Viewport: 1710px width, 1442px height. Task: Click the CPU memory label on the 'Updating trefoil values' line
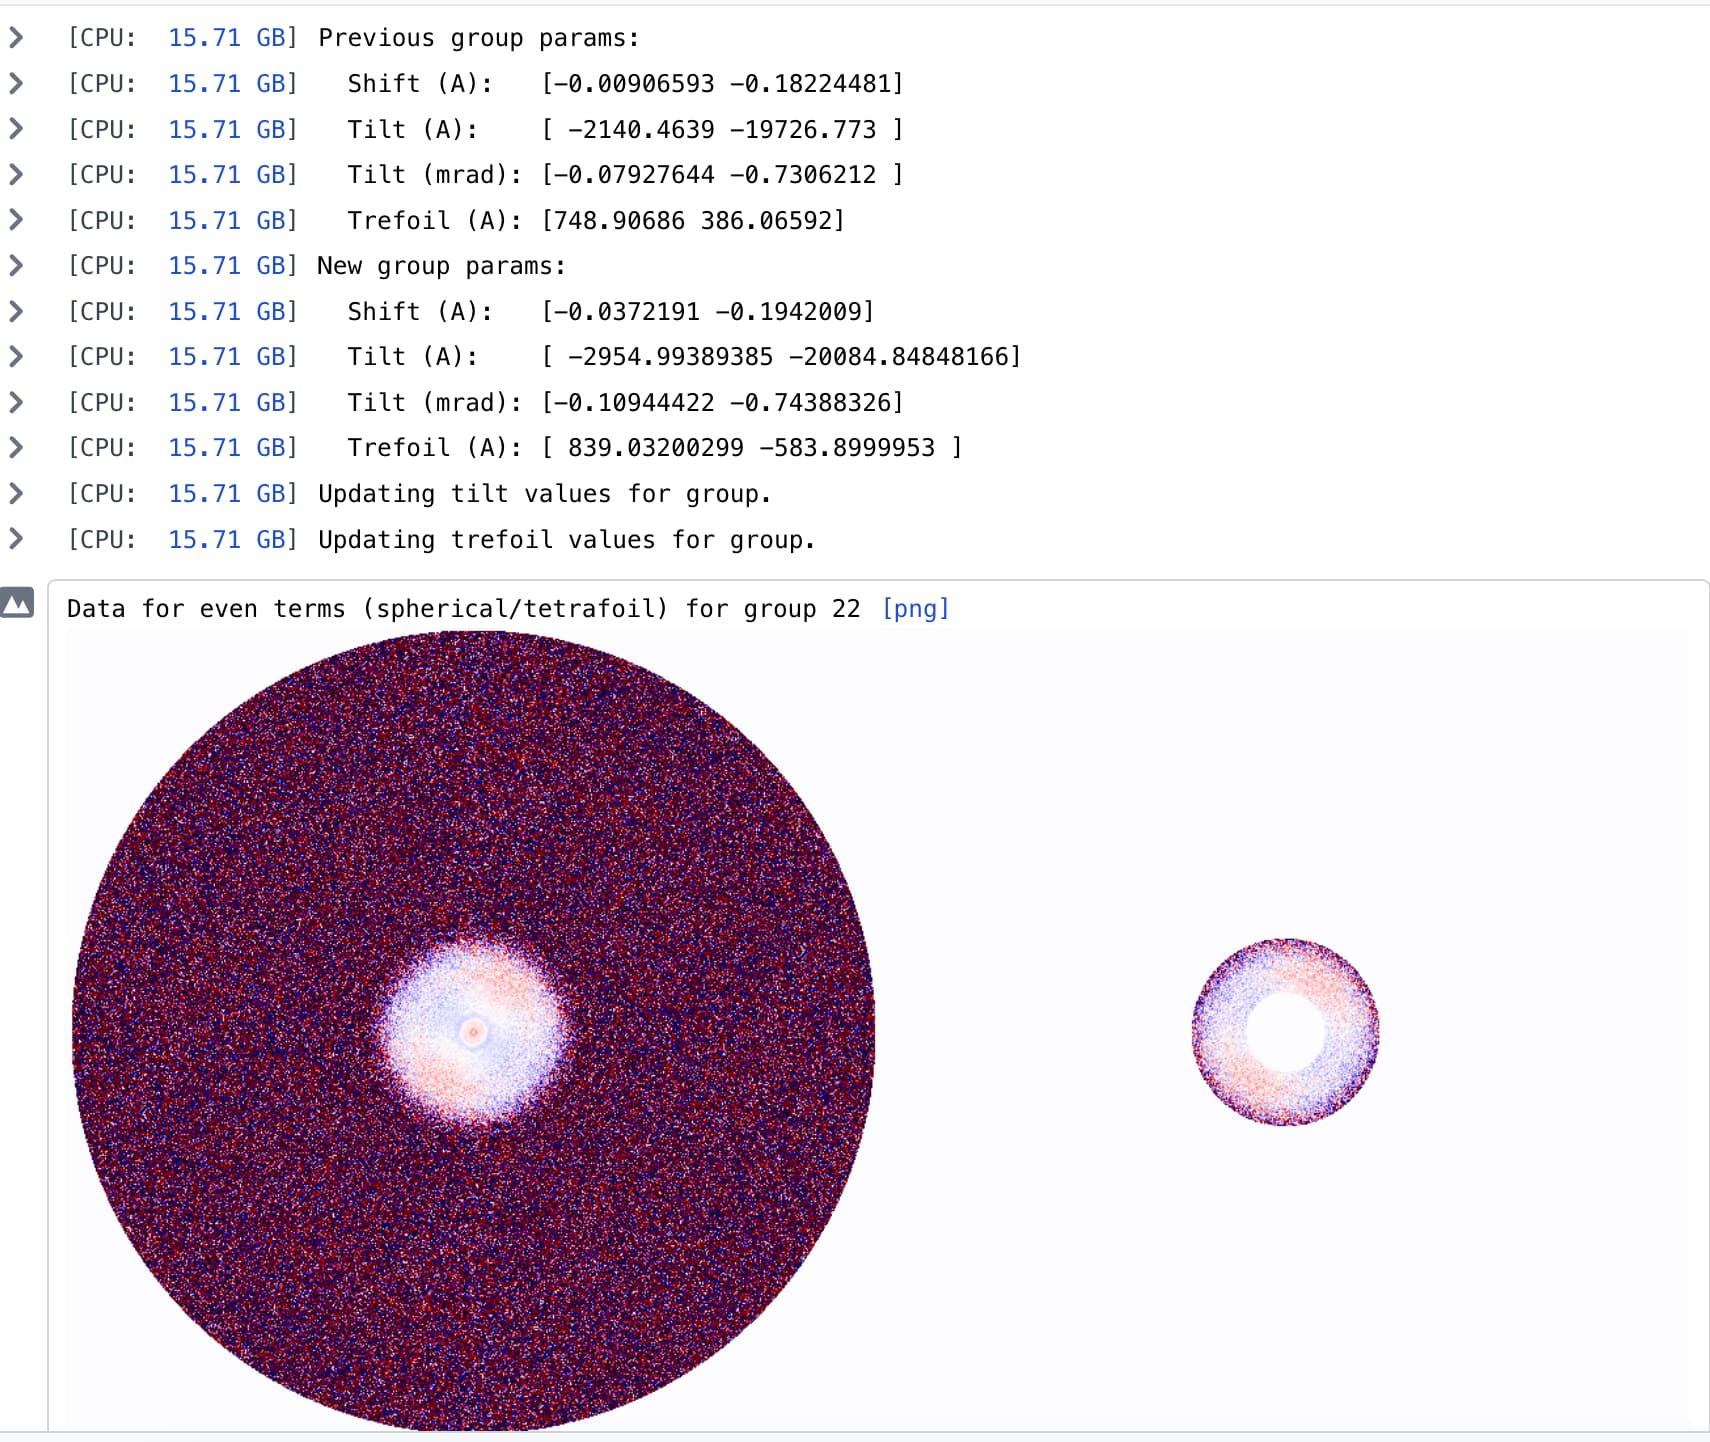(x=183, y=540)
